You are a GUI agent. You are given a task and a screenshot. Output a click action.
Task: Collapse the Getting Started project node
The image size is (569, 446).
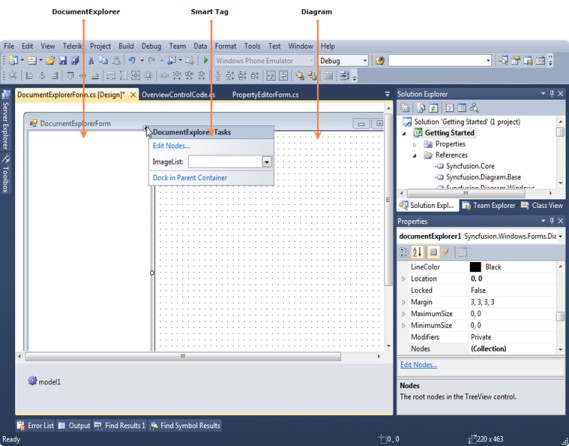[x=404, y=133]
